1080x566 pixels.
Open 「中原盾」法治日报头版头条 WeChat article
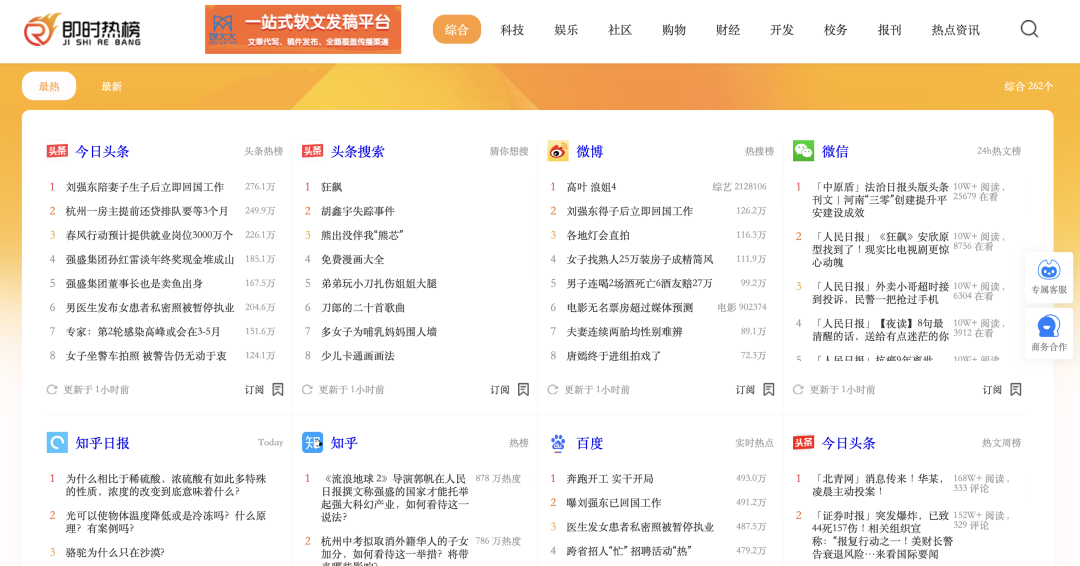880,199
